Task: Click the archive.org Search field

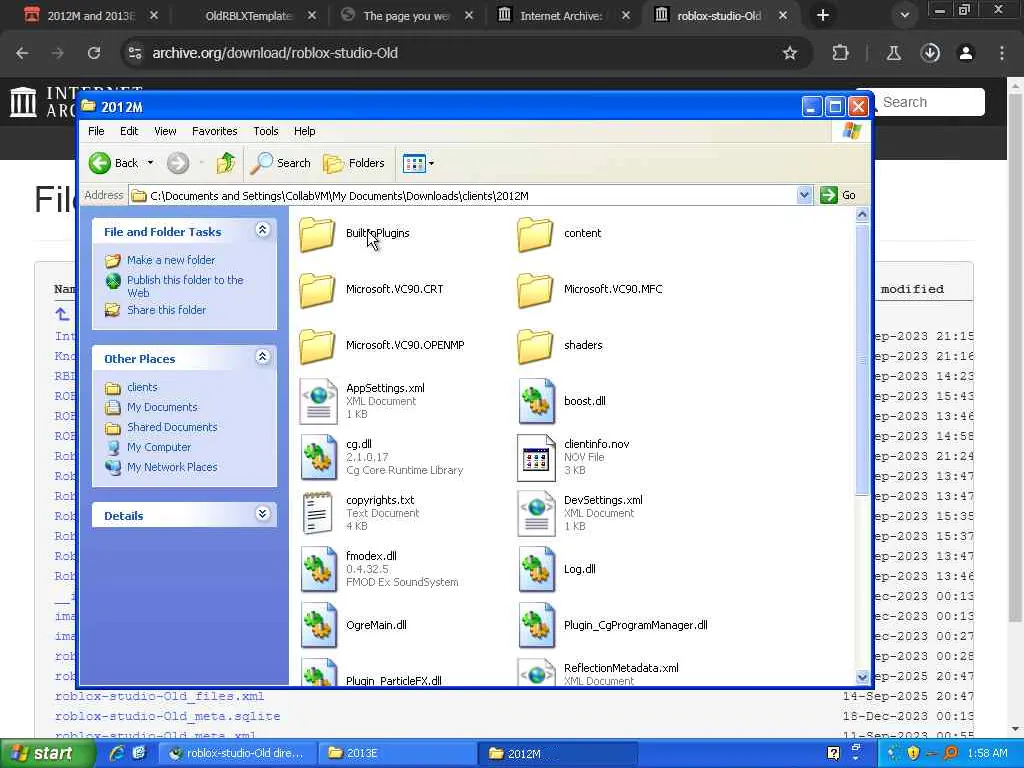Action: [x=929, y=102]
